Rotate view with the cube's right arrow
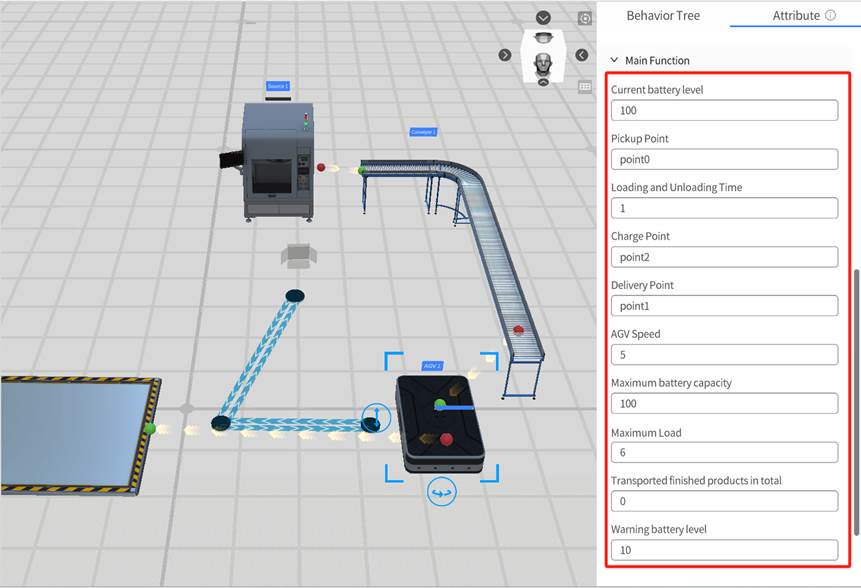861x588 pixels. (582, 55)
